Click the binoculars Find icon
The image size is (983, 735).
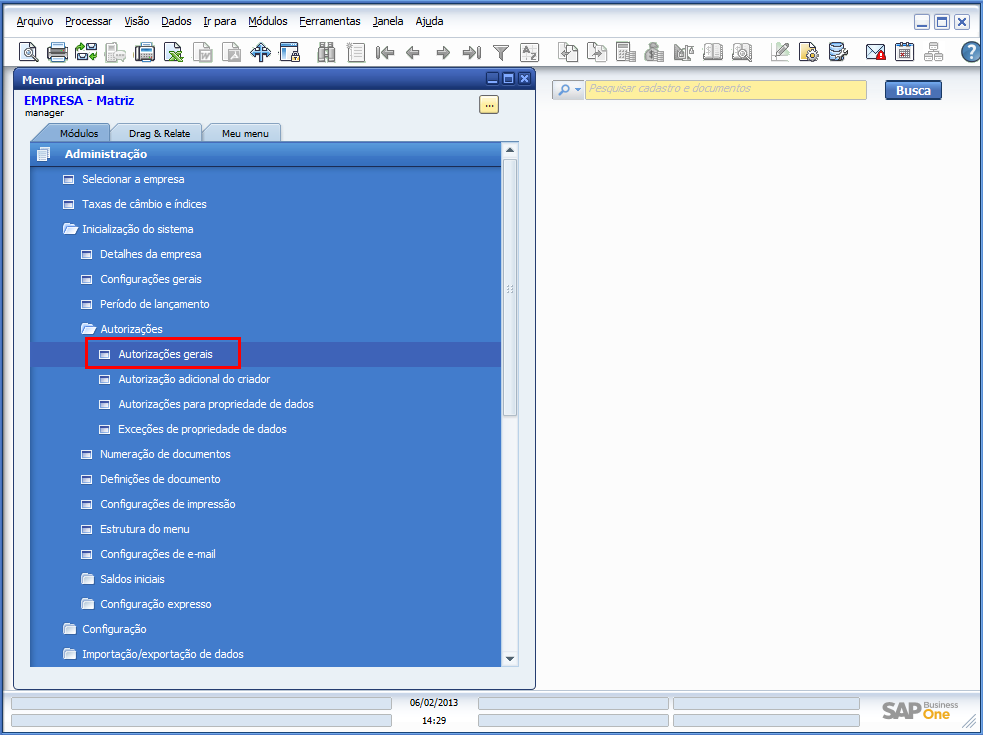pos(326,52)
